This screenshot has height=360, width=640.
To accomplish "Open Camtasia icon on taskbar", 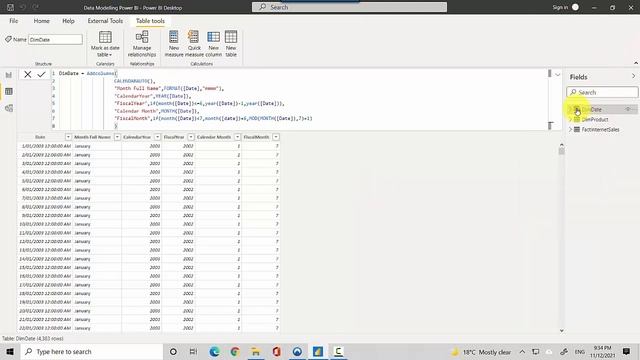I will coord(338,351).
